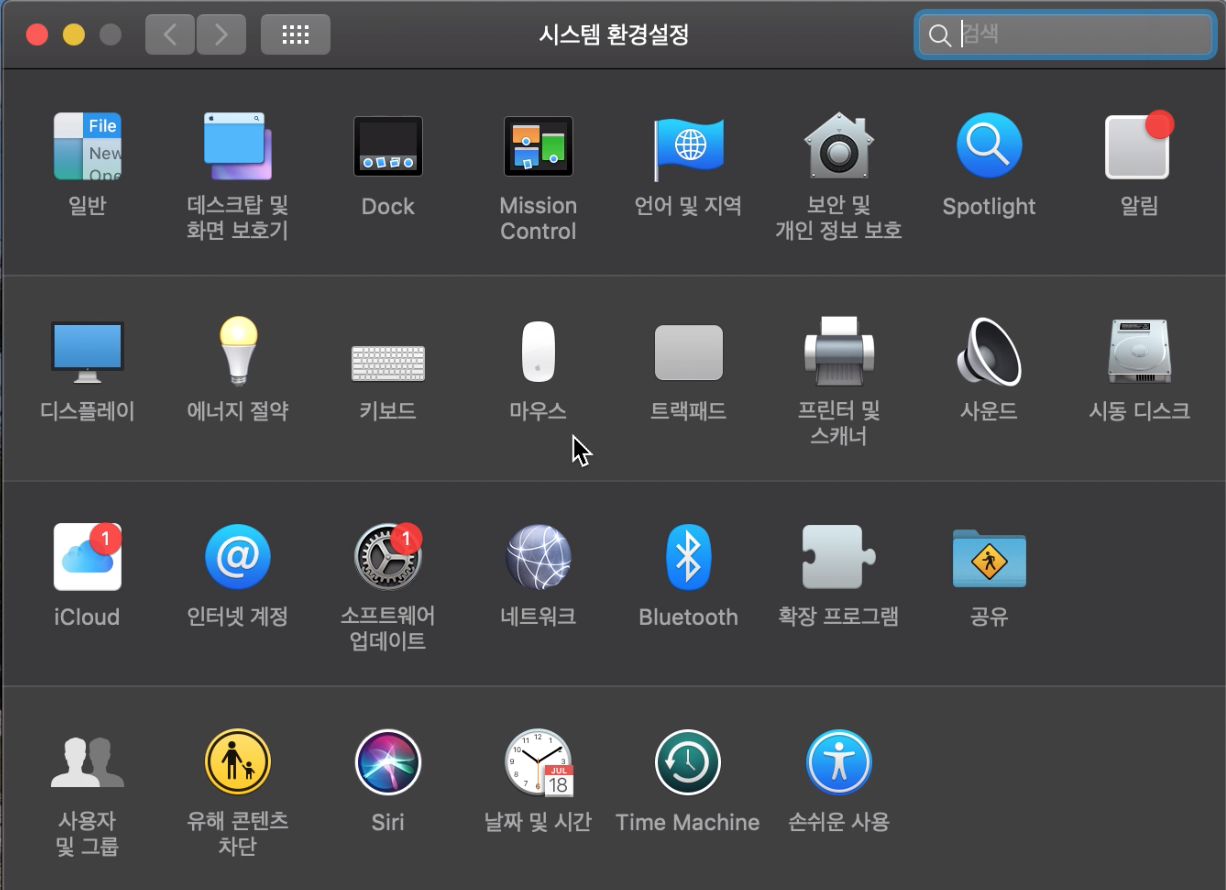The width and height of the screenshot is (1226, 890).
Task: Click the red close window button
Action: coord(37,35)
